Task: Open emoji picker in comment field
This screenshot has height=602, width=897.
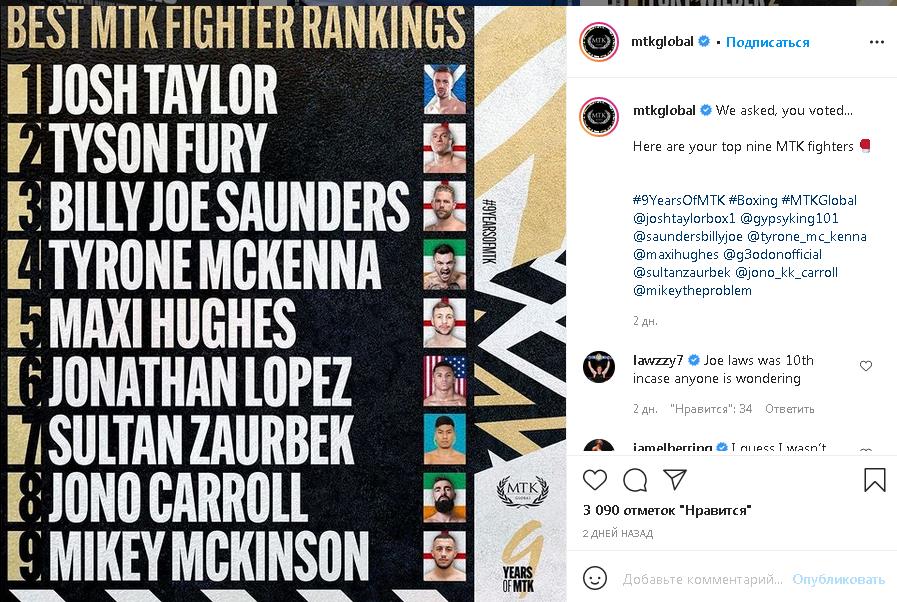Action: point(595,579)
